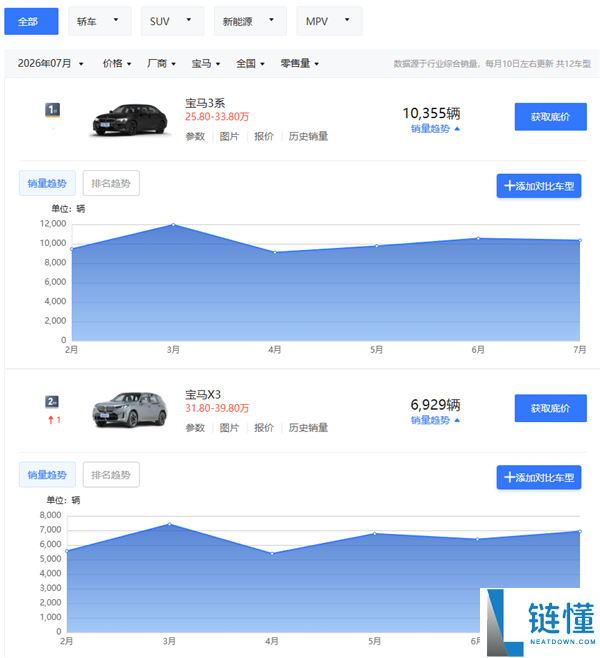Open the MPV category dropdown
The image size is (600, 658).
coord(329,21)
